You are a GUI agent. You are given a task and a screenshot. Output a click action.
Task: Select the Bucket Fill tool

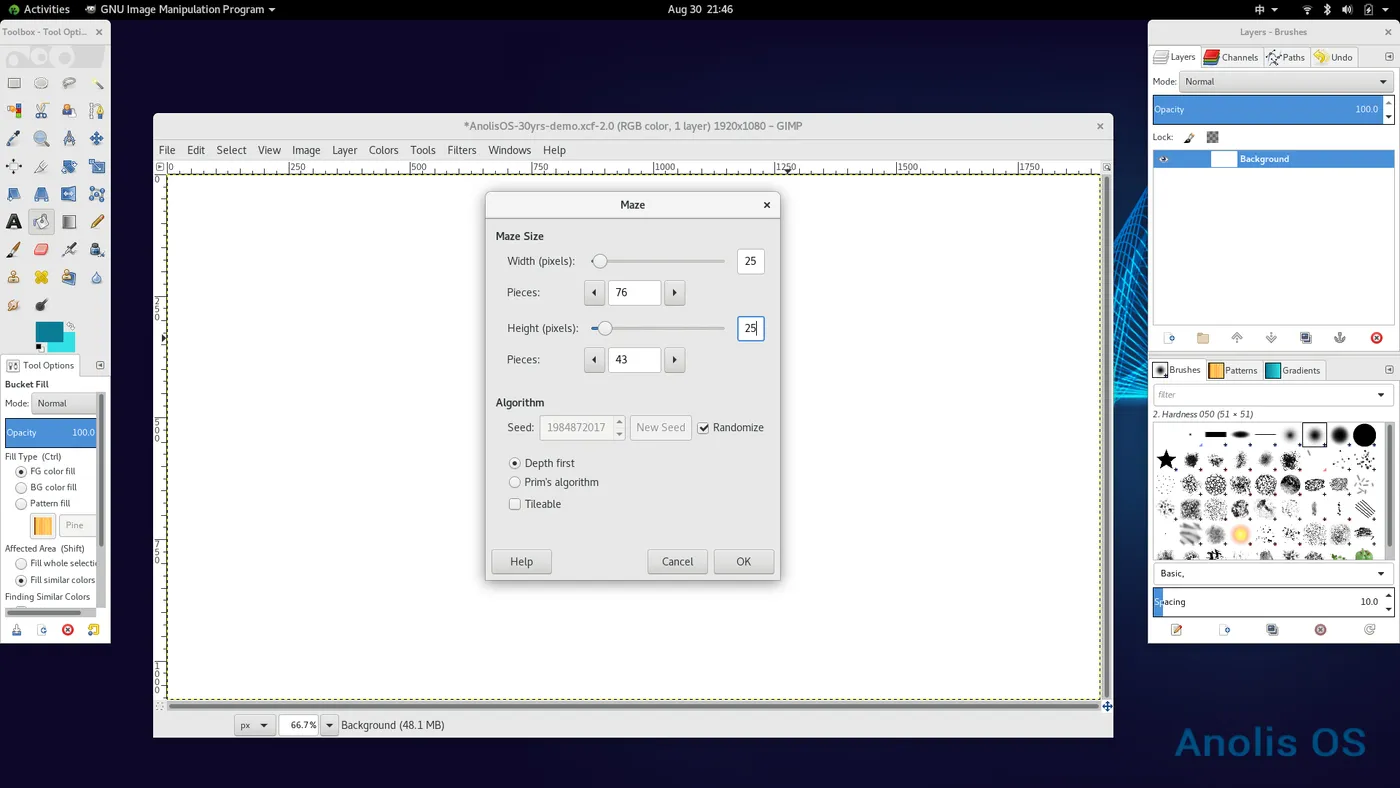[x=41, y=222]
